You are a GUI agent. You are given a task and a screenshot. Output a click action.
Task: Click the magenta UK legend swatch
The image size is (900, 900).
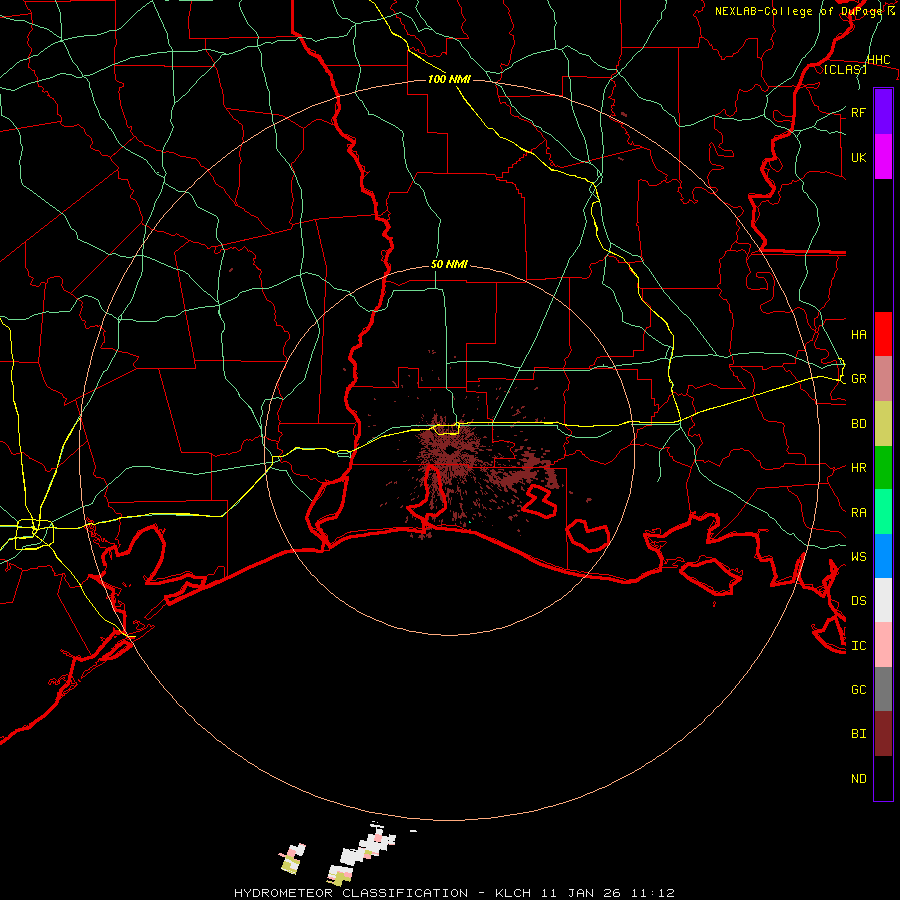[883, 157]
